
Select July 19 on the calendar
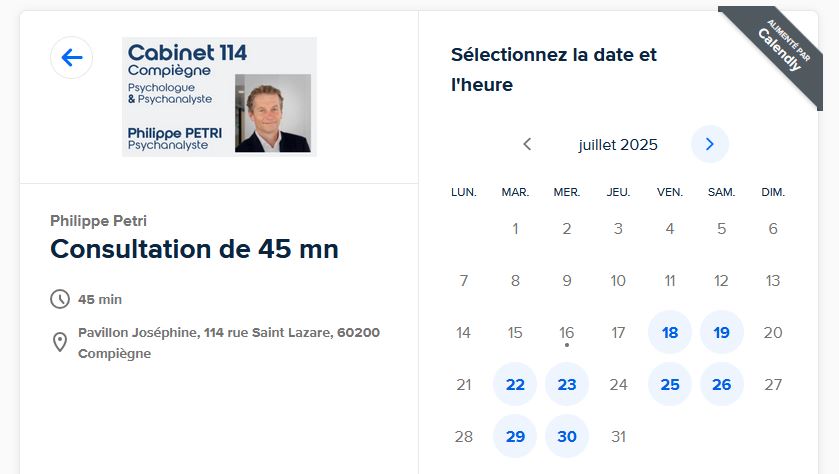point(721,332)
